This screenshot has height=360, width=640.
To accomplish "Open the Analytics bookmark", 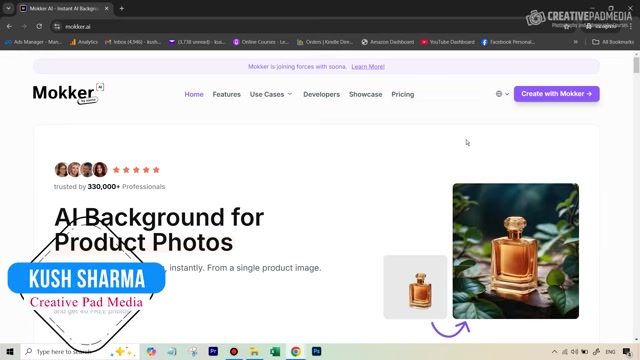I will [x=84, y=42].
